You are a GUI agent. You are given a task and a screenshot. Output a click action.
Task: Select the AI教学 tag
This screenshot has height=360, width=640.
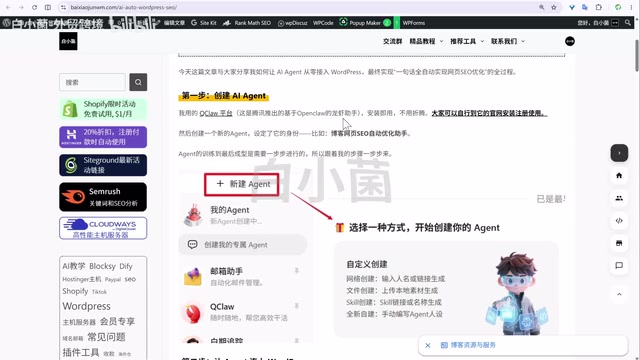pos(73,266)
